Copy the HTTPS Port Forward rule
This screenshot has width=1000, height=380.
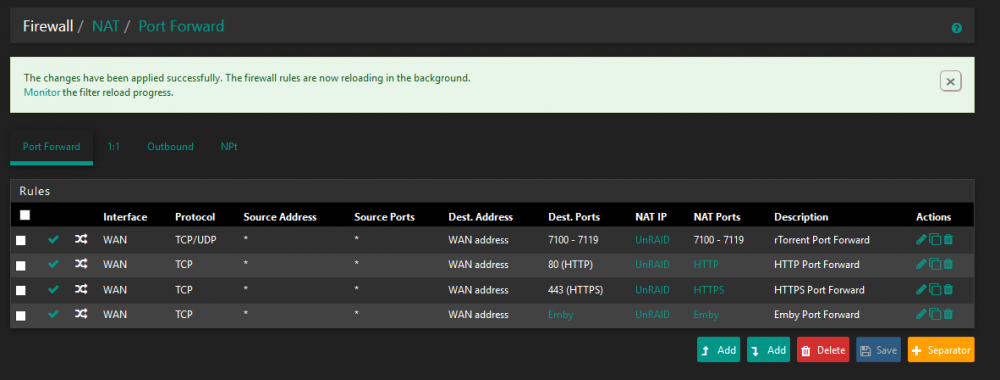click(935, 289)
